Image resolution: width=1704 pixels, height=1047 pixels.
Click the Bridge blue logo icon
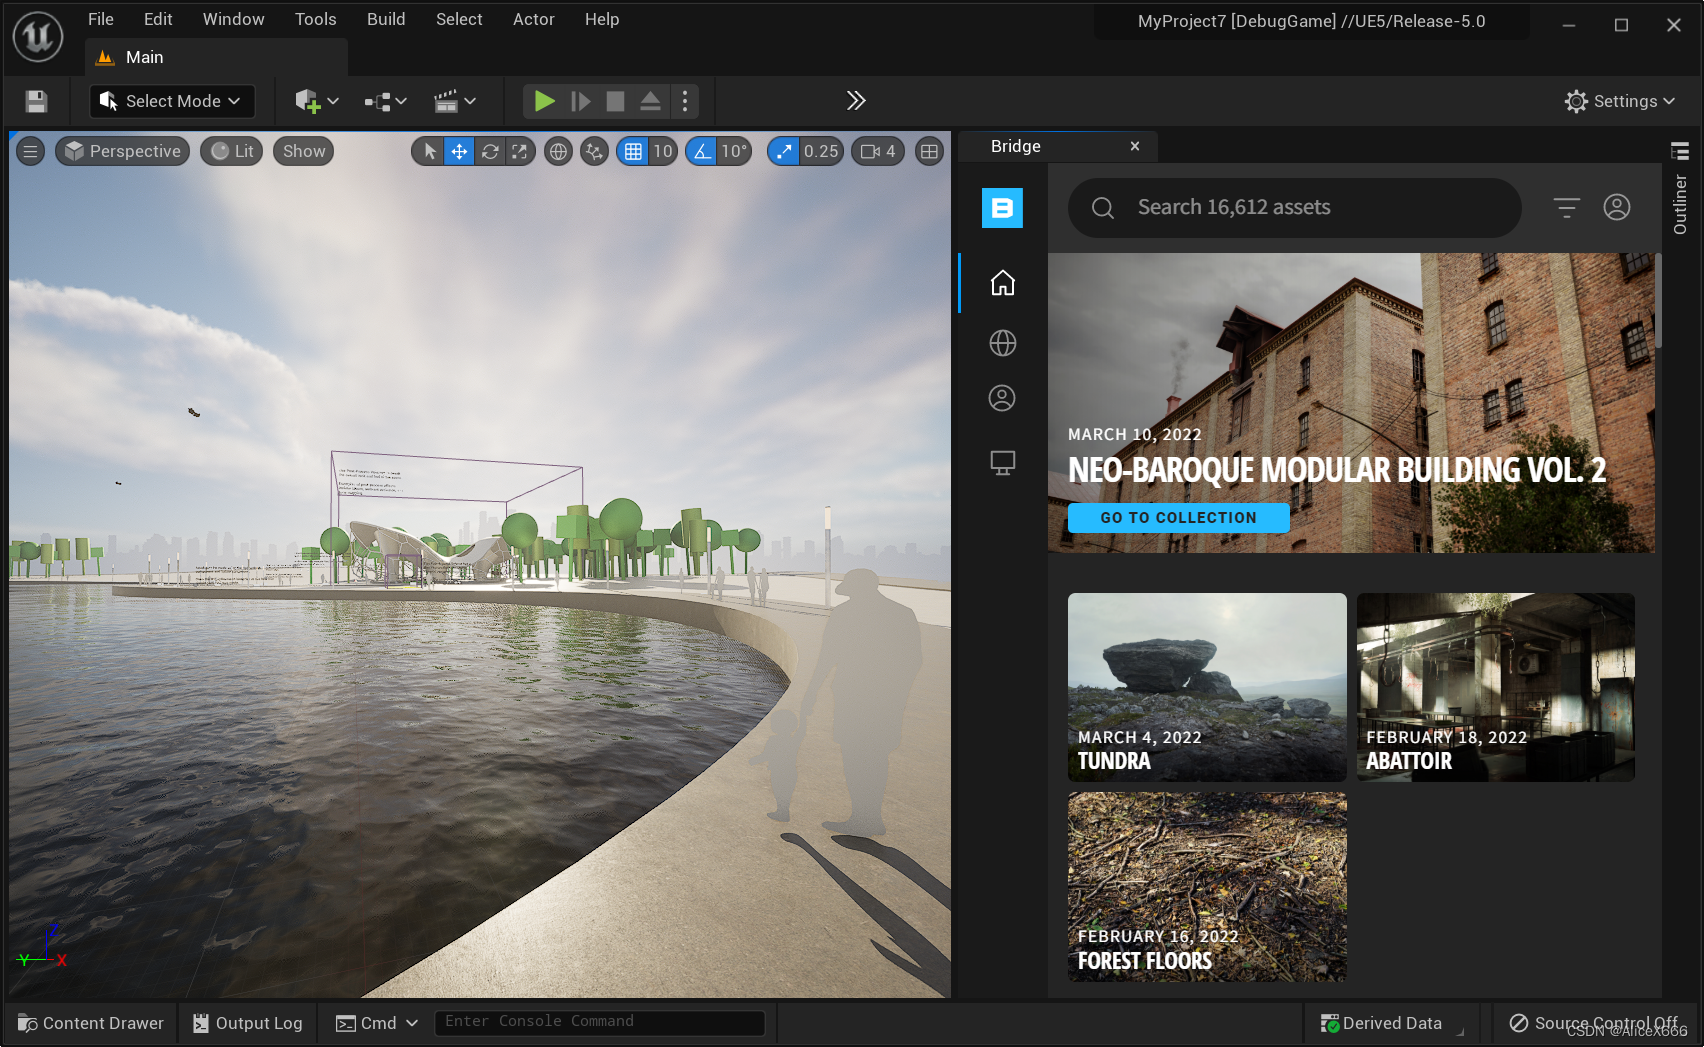pos(1002,208)
